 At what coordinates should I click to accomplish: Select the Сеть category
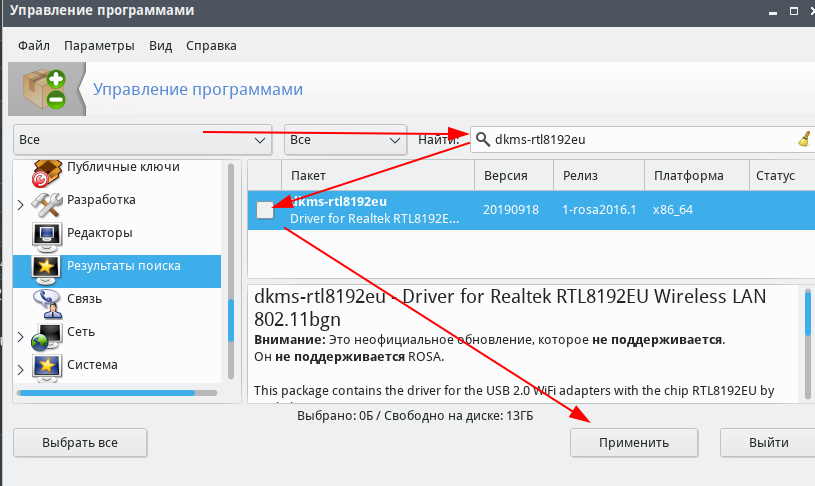81,332
